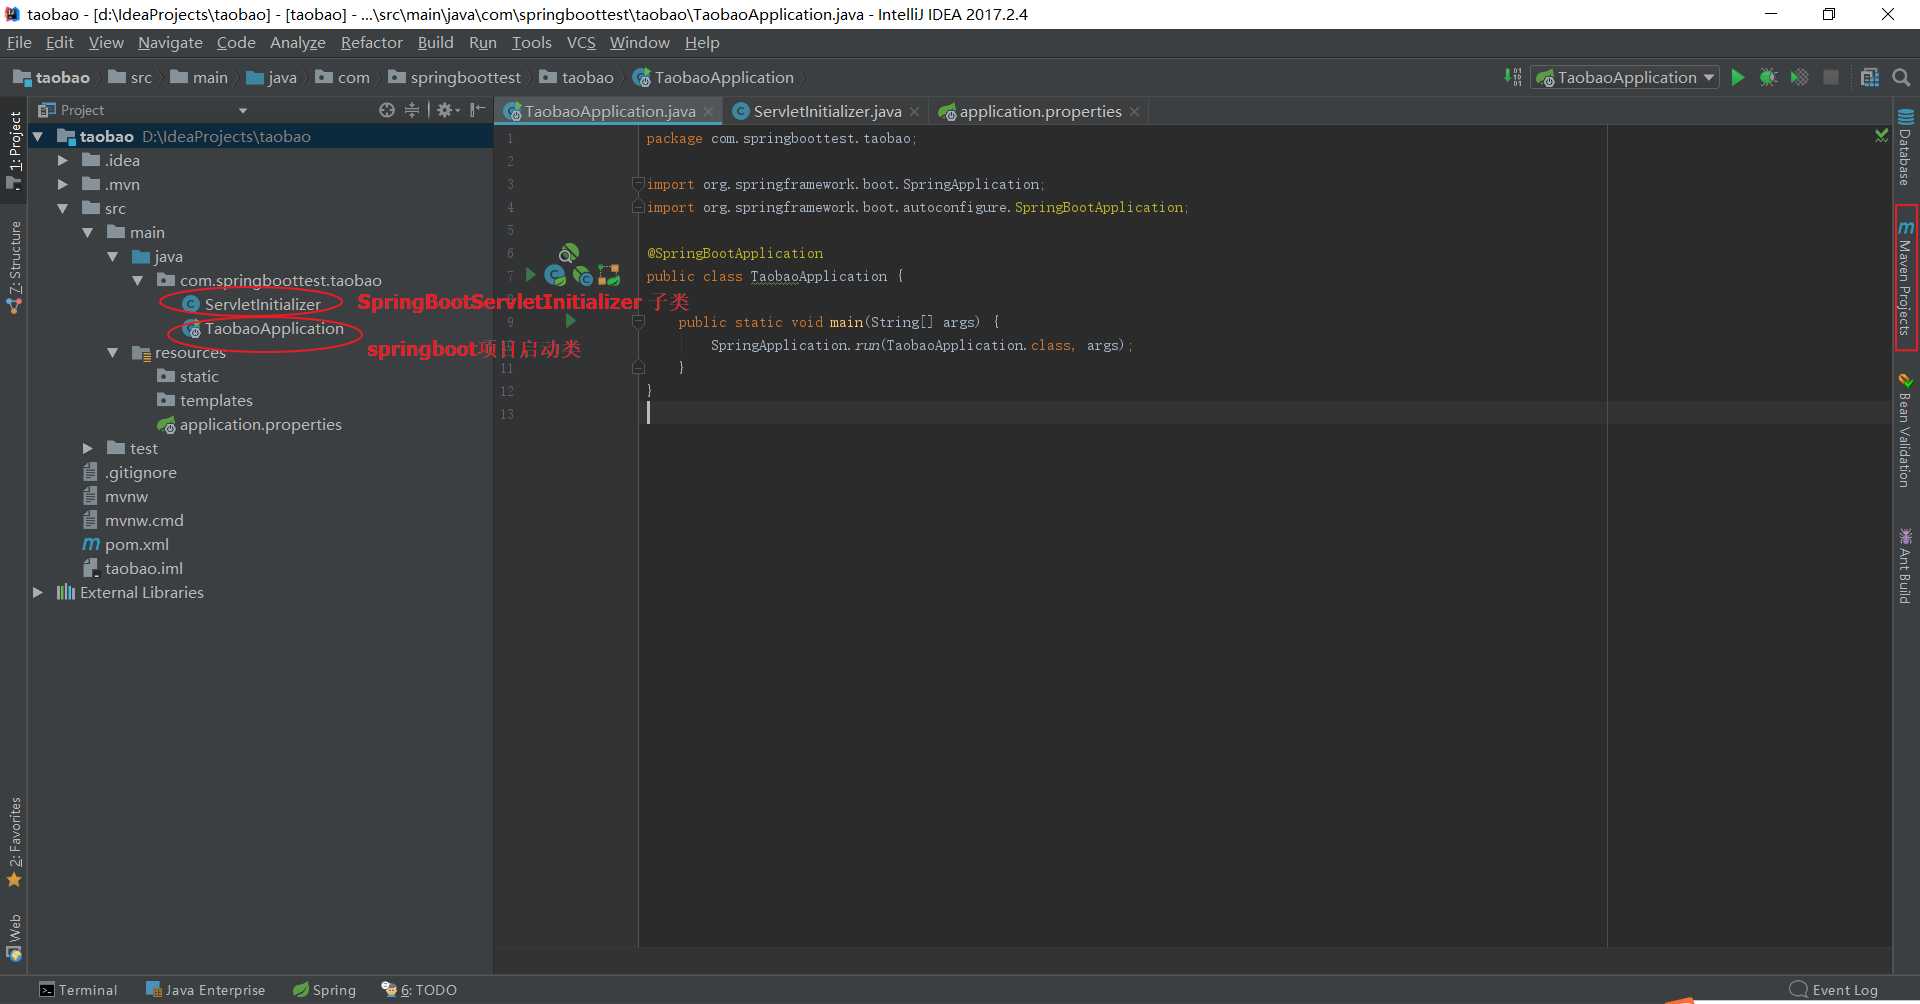Open the TaobaoApplication run configuration dropdown
1920x1004 pixels.
[1626, 77]
